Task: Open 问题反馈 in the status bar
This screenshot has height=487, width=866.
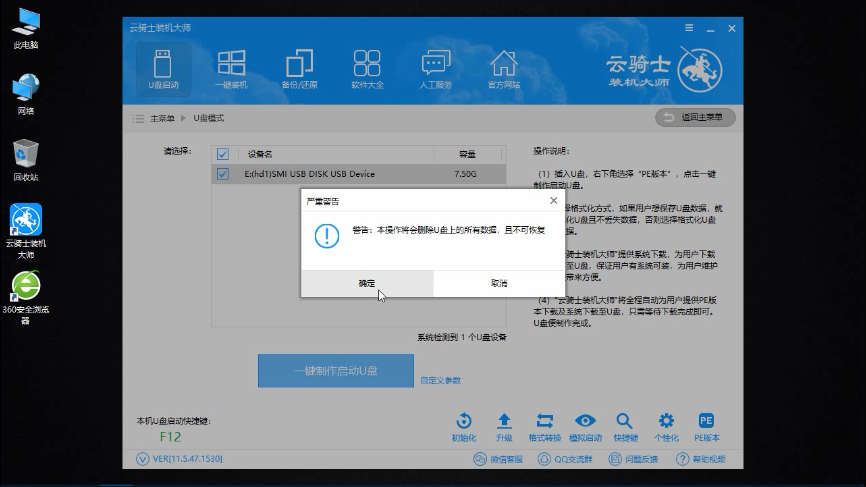Action: (x=633, y=459)
